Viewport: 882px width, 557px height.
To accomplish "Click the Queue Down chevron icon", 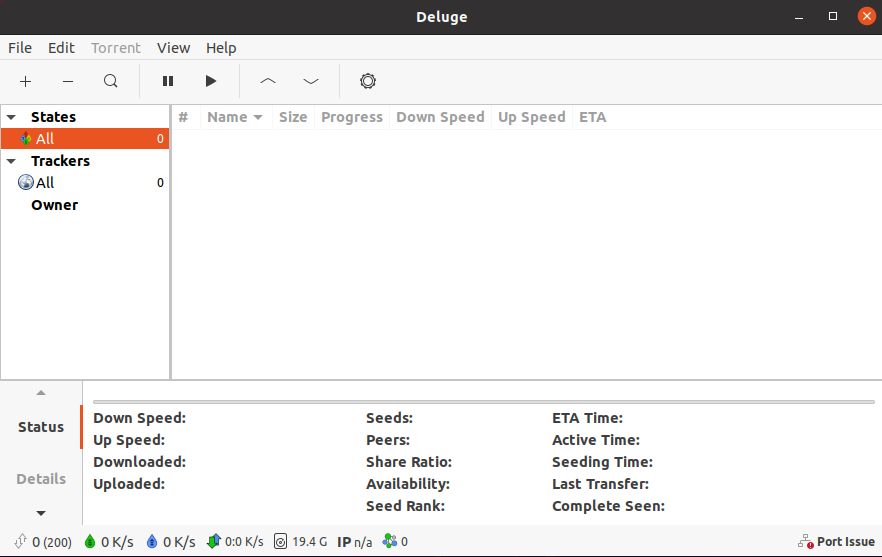I will coord(311,82).
